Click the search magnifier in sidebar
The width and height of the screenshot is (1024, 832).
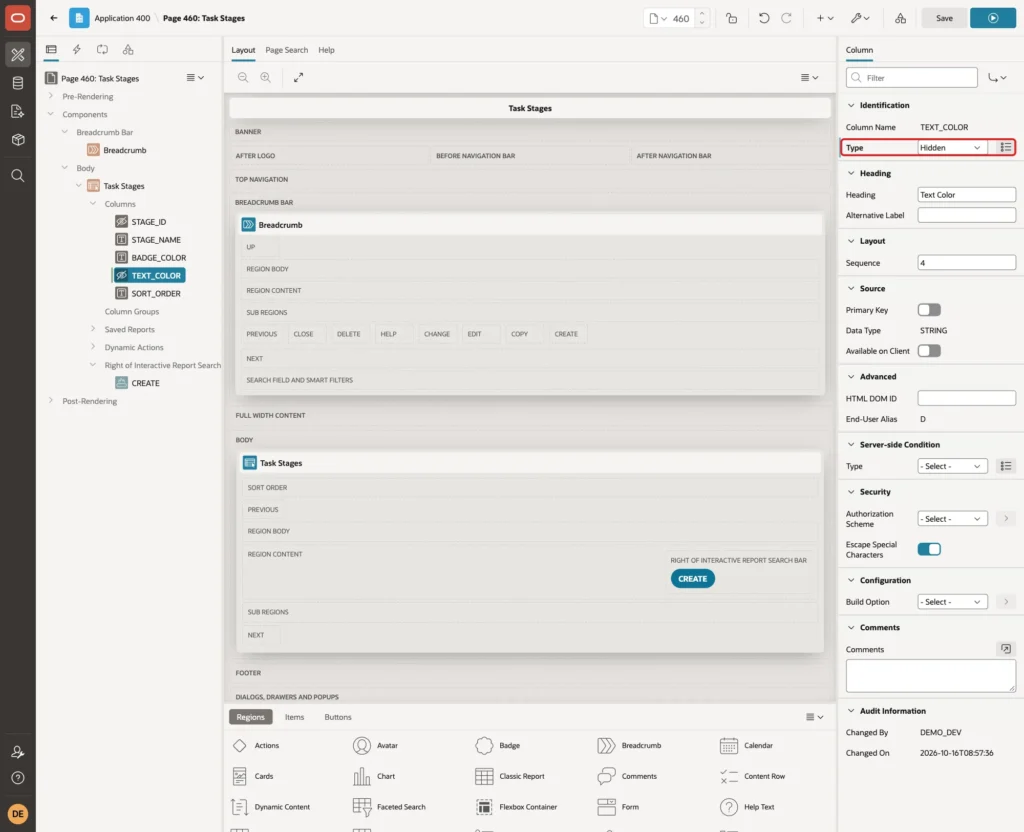(x=18, y=176)
